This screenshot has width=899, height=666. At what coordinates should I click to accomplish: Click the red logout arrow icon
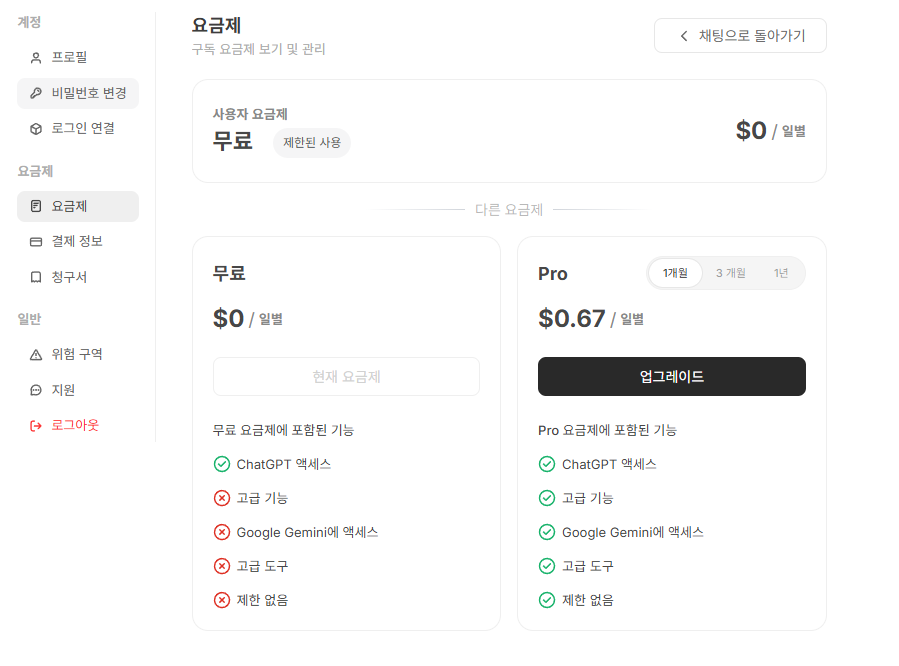pyautogui.click(x=36, y=425)
